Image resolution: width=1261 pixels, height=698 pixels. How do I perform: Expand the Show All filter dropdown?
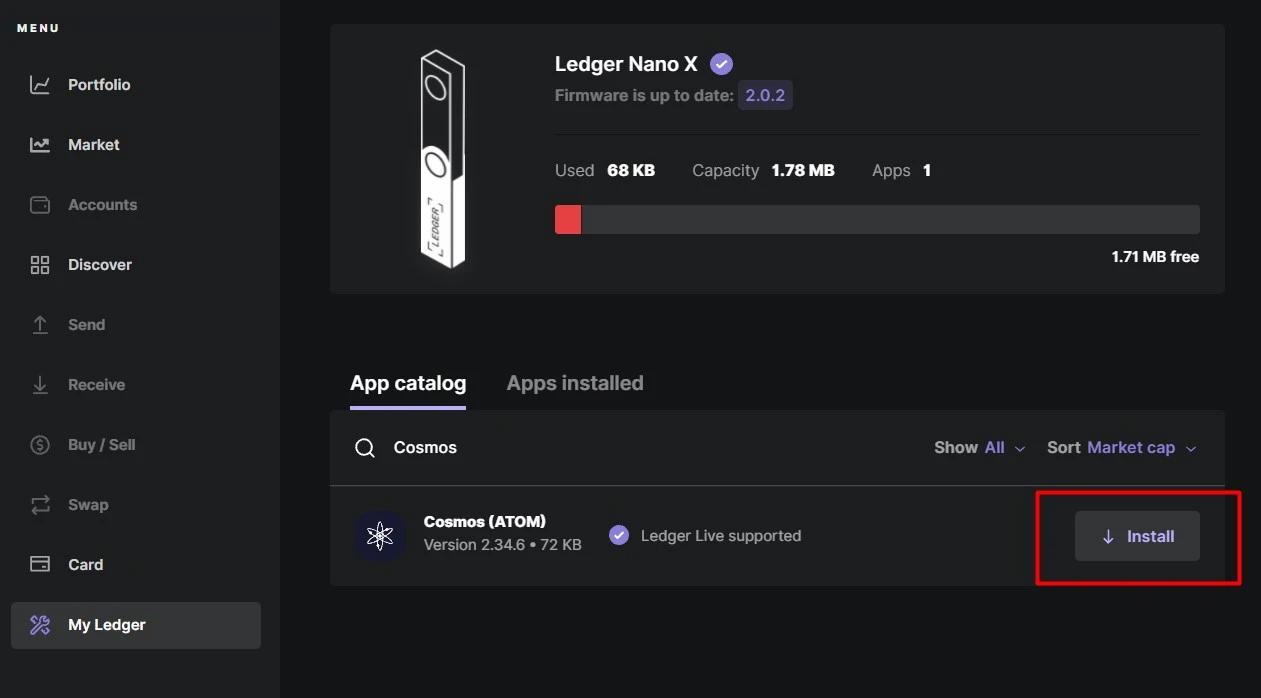pyautogui.click(x=980, y=447)
